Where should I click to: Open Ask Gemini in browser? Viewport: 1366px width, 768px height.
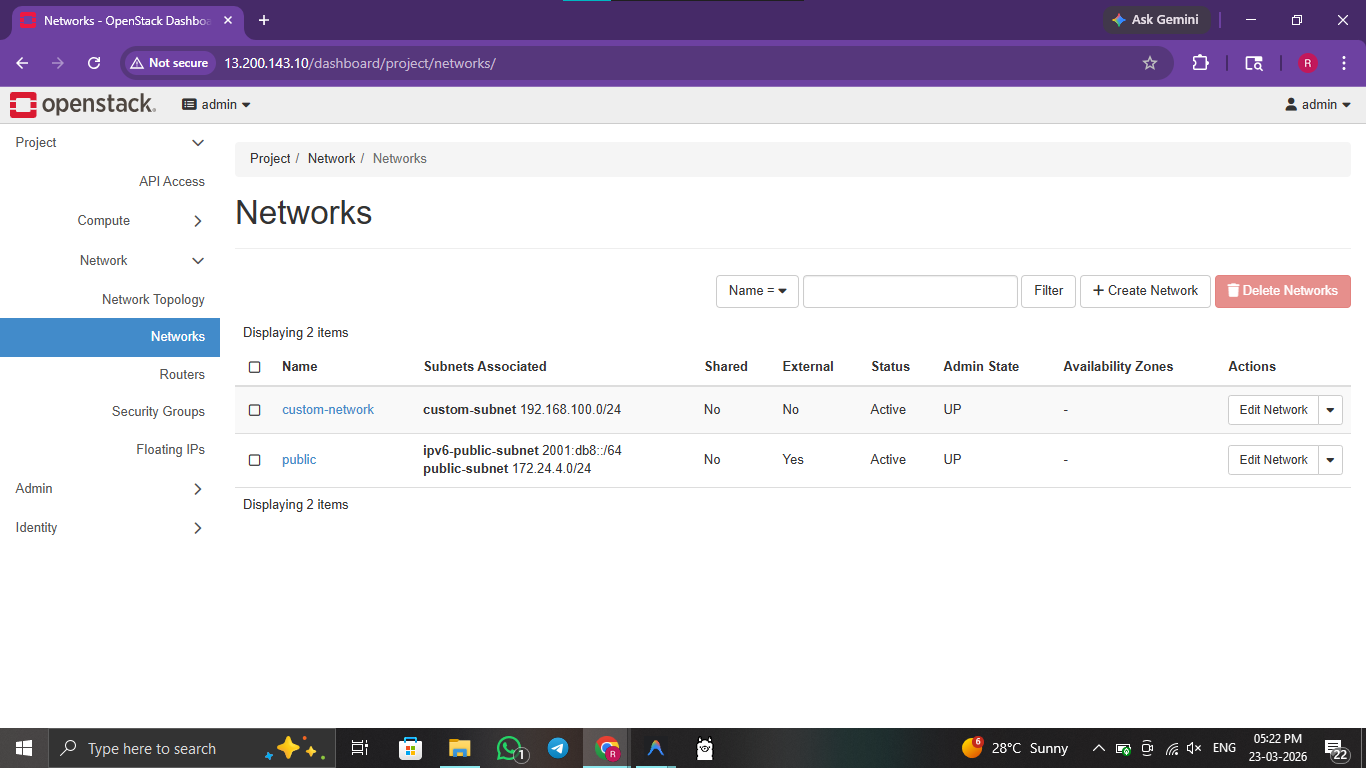coord(1156,20)
